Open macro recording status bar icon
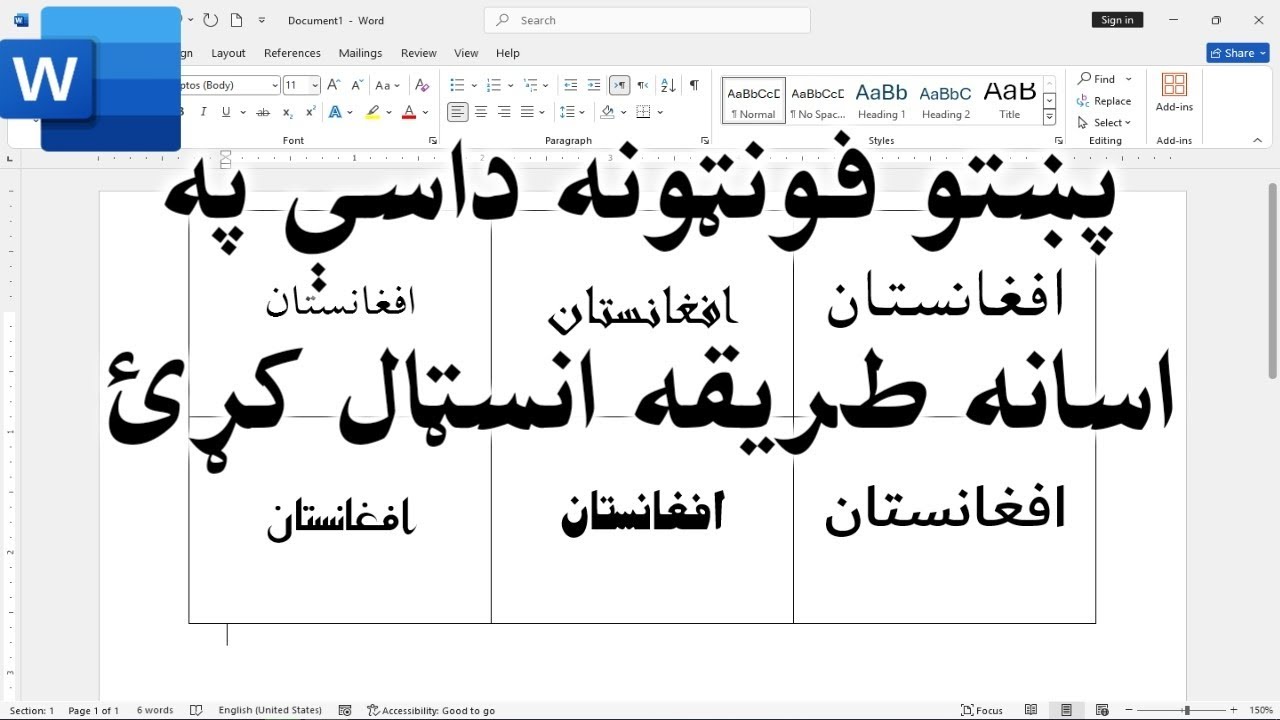The width and height of the screenshot is (1280, 720). (345, 710)
